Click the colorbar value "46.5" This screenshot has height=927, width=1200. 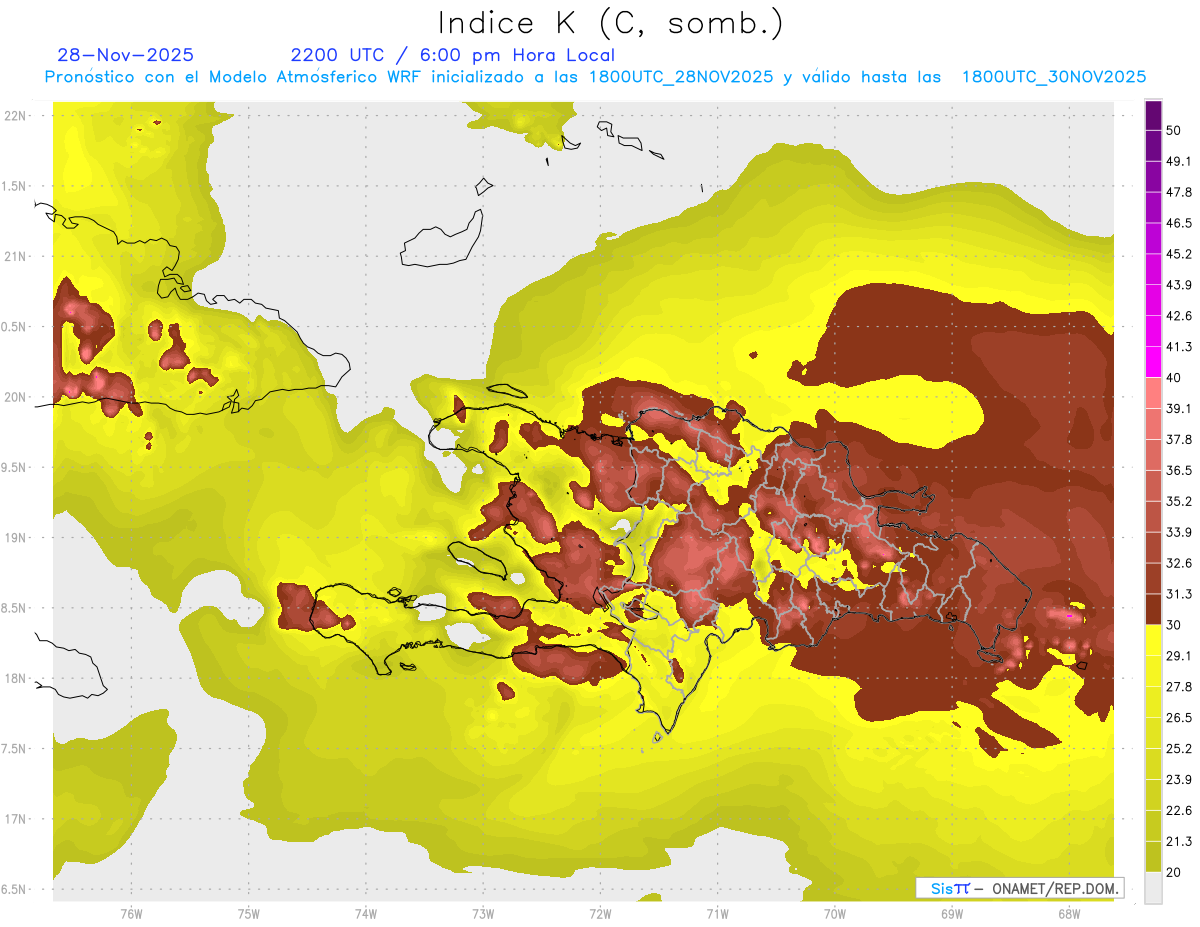coord(1179,223)
